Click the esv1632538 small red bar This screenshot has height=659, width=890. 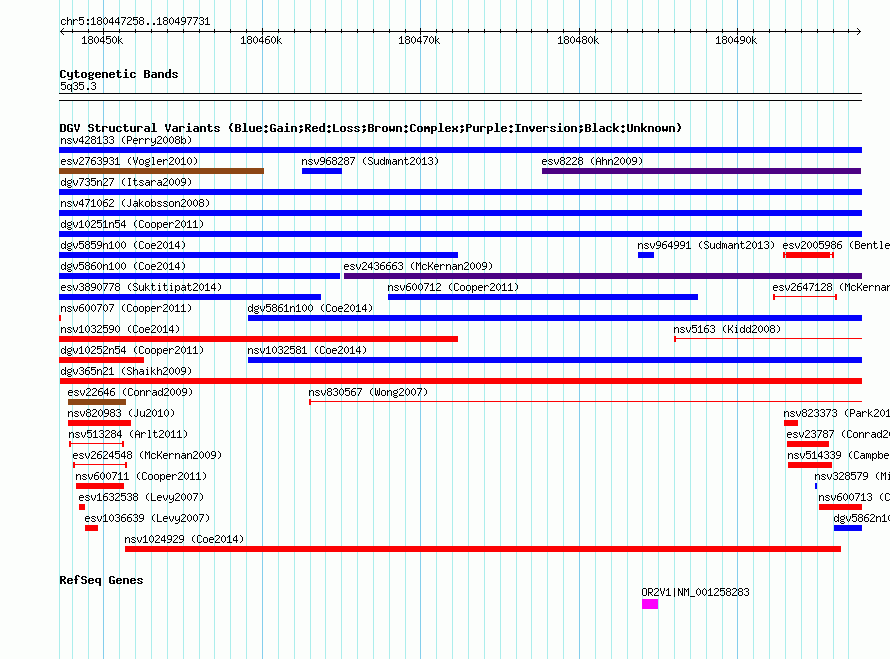[x=82, y=507]
